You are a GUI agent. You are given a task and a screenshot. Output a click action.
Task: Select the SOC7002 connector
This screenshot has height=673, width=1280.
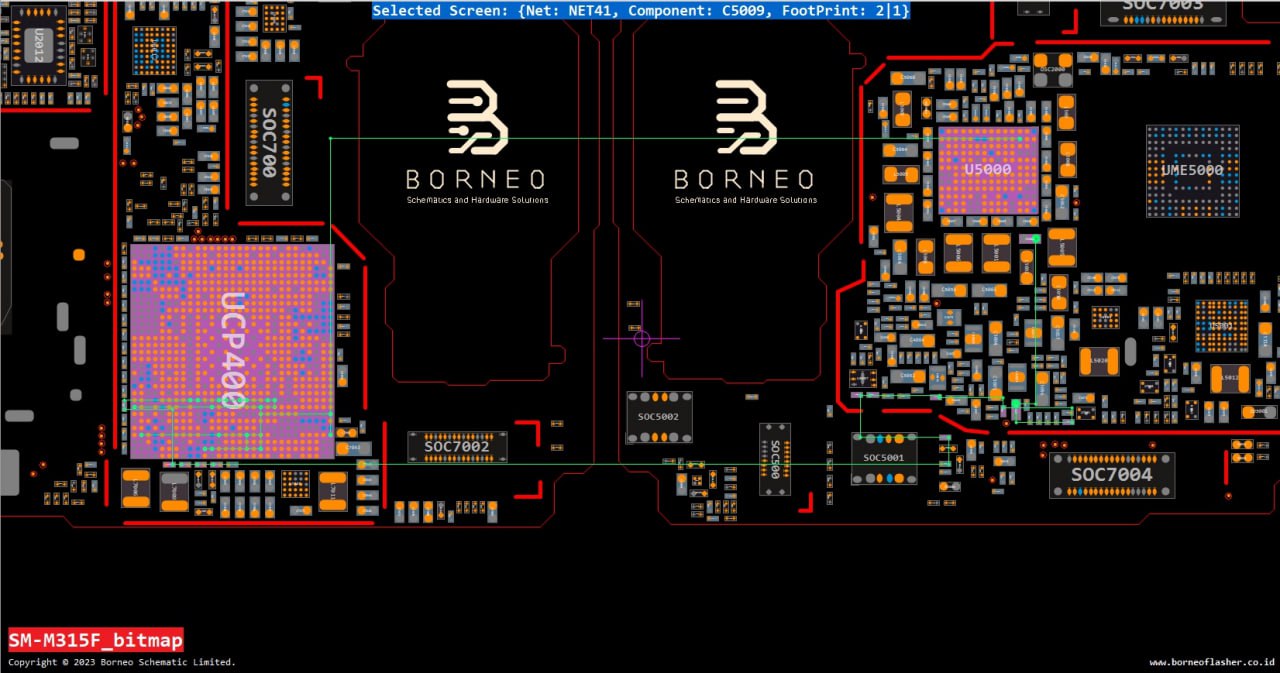(x=457, y=446)
